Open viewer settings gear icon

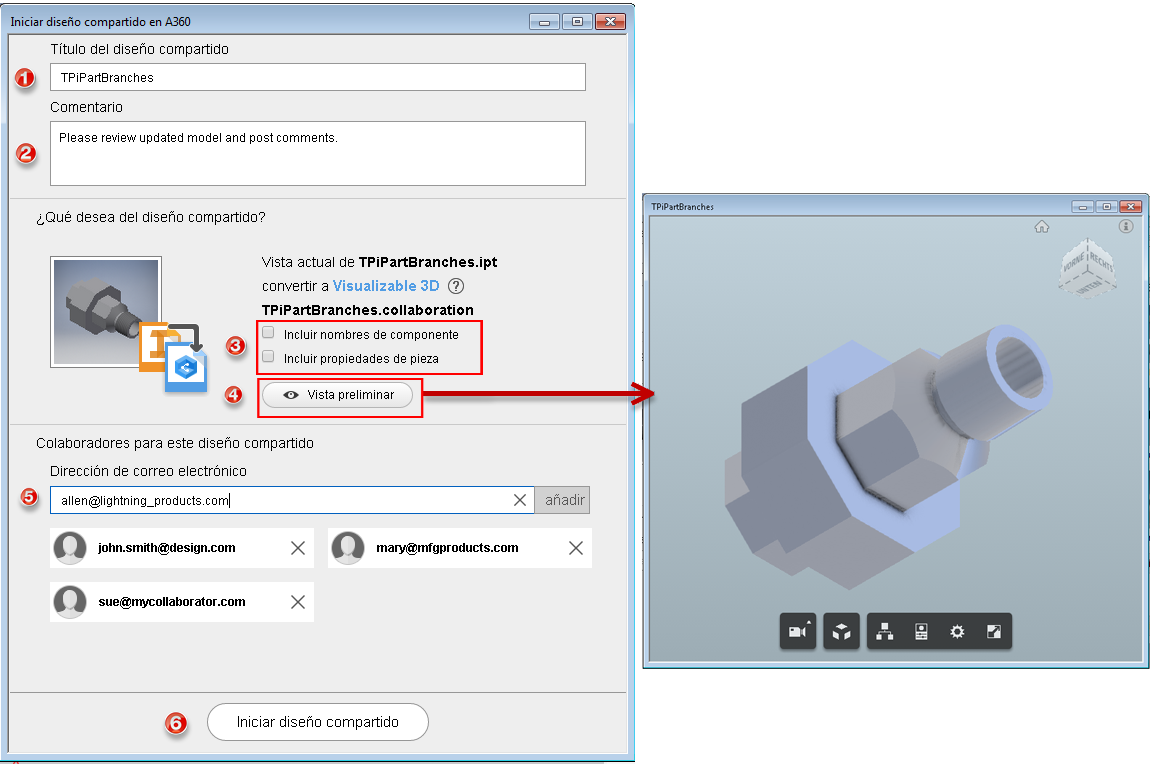tap(958, 631)
